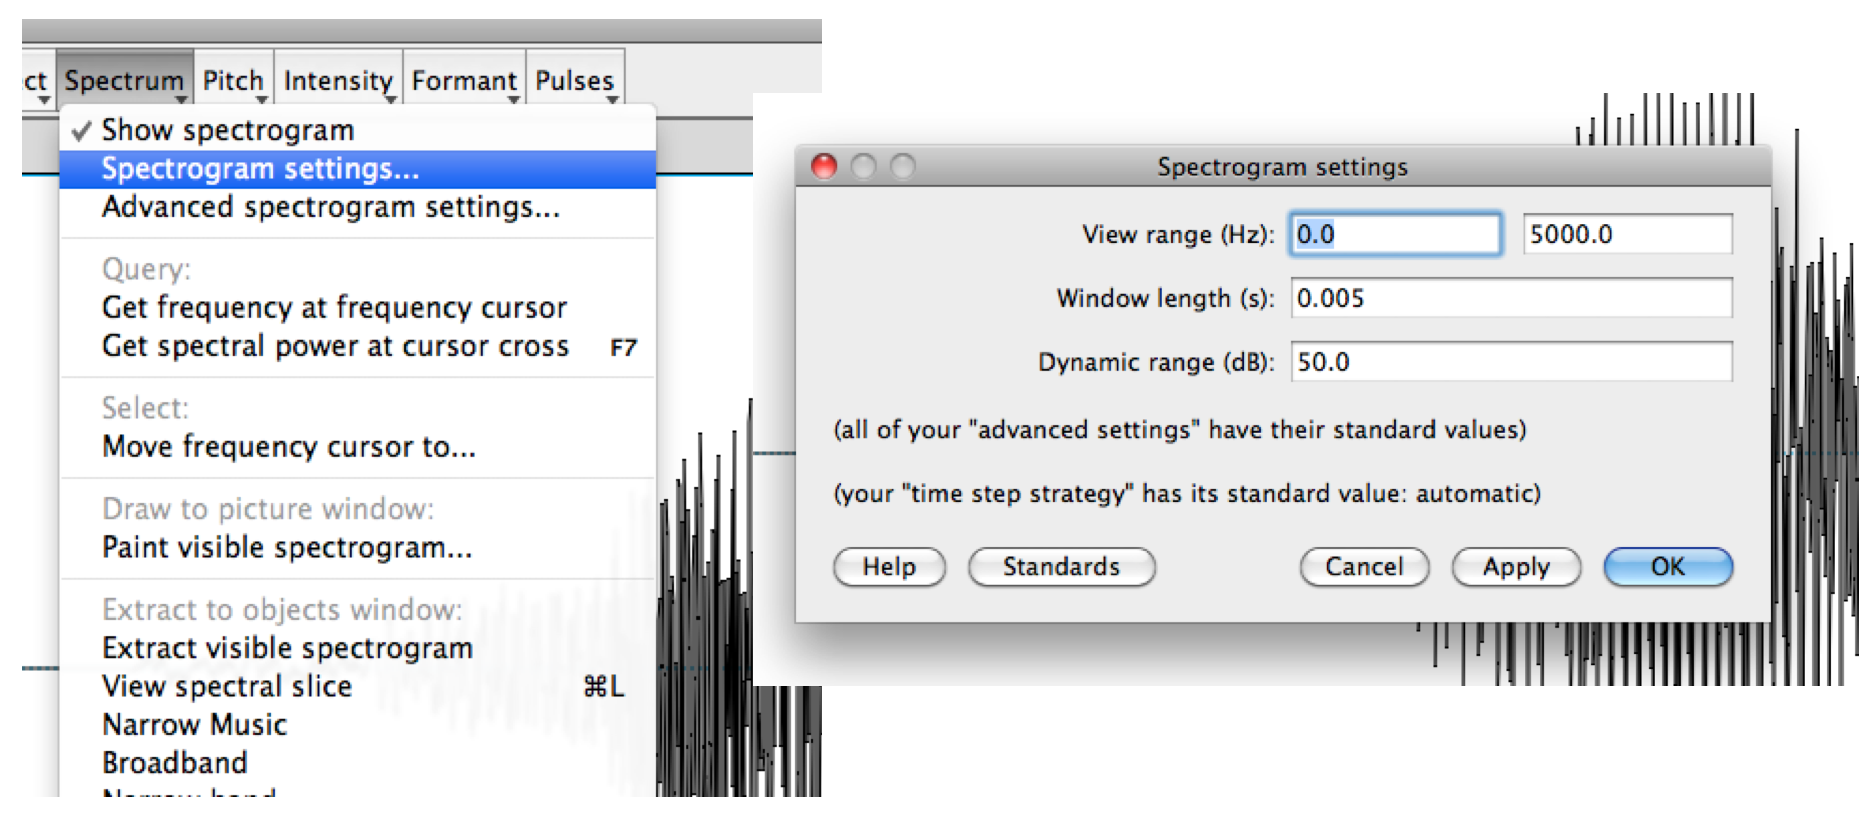
Task: Click the dropdown arrow under Spectrum
Action: click(x=181, y=100)
